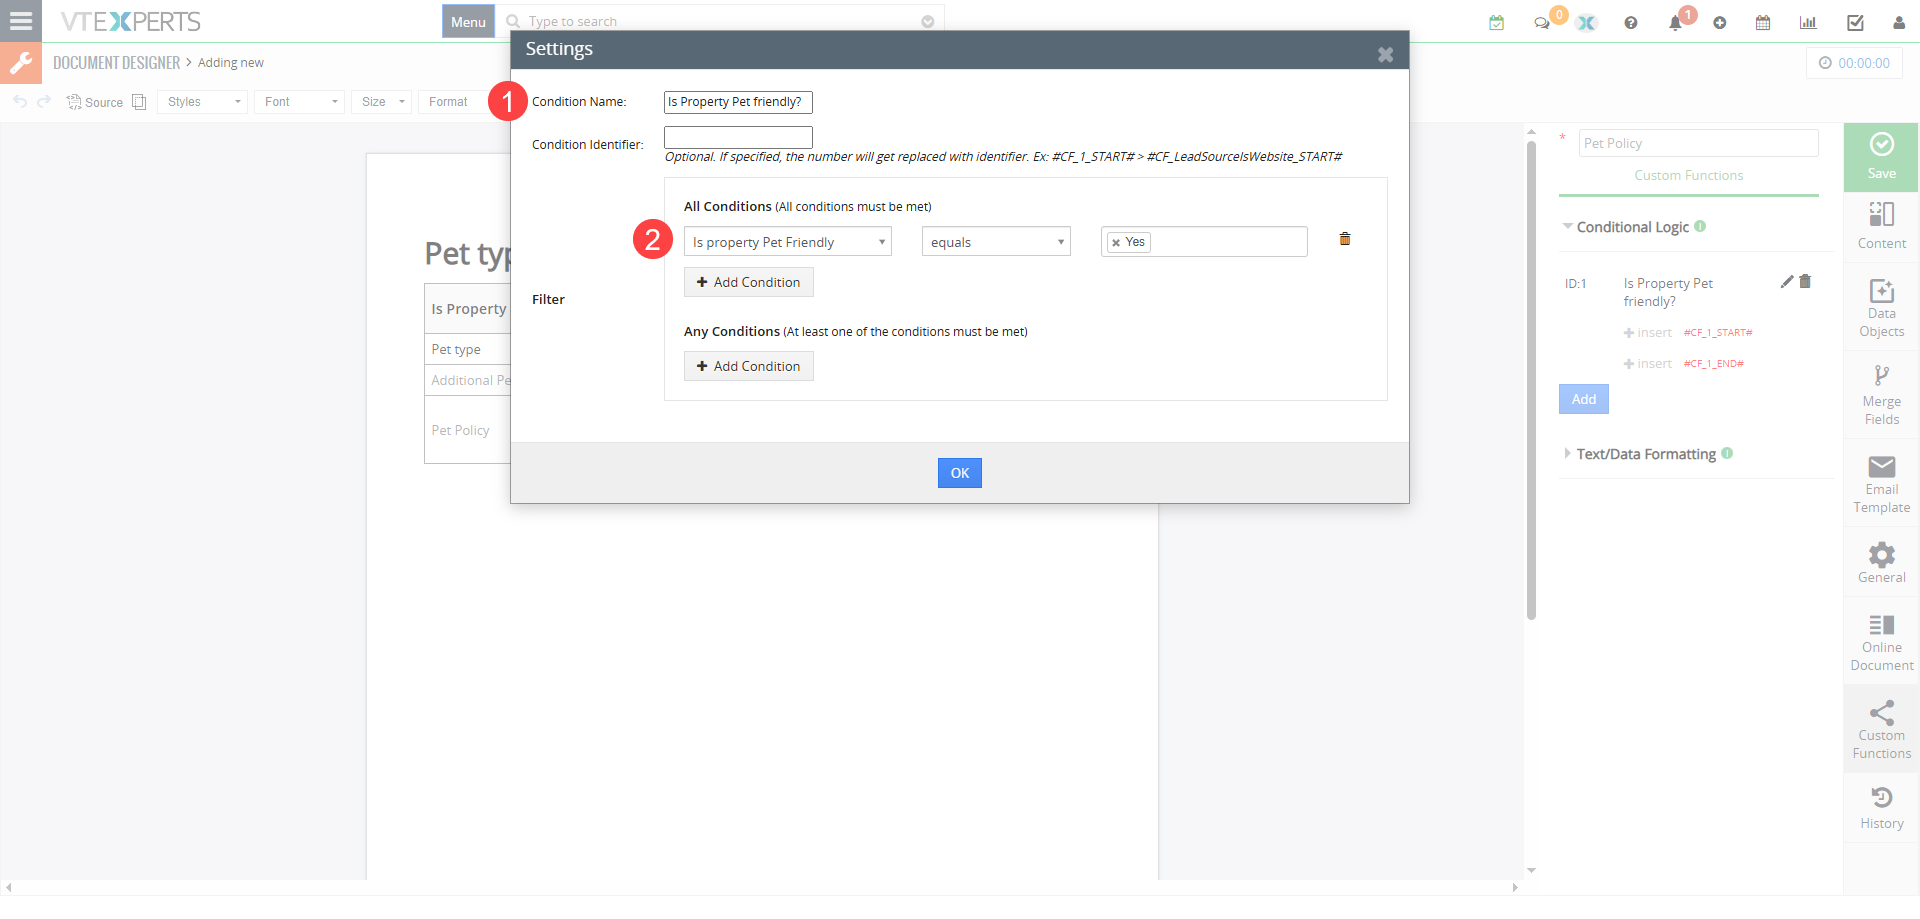Delete the condition row with trash icon
The width and height of the screenshot is (1920, 919).
[x=1344, y=239]
